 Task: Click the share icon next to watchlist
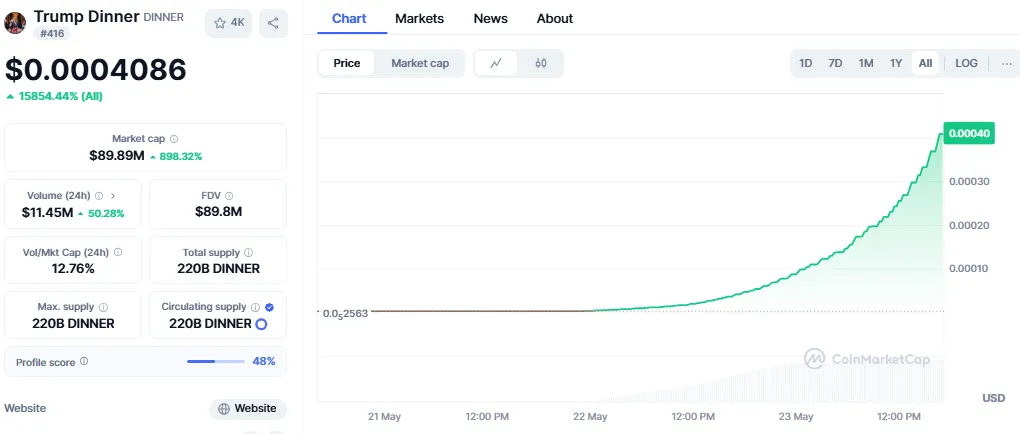point(273,22)
